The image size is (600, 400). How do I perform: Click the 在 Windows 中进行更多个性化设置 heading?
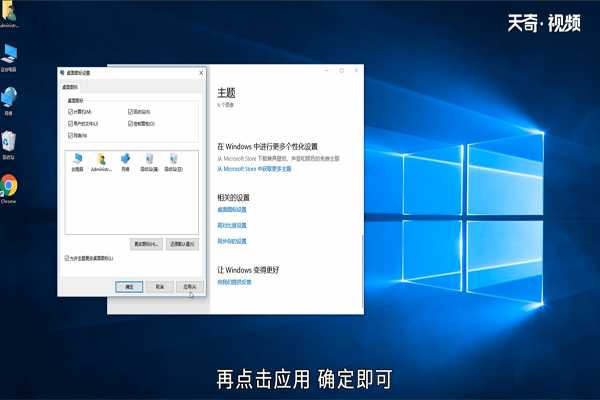click(x=267, y=147)
